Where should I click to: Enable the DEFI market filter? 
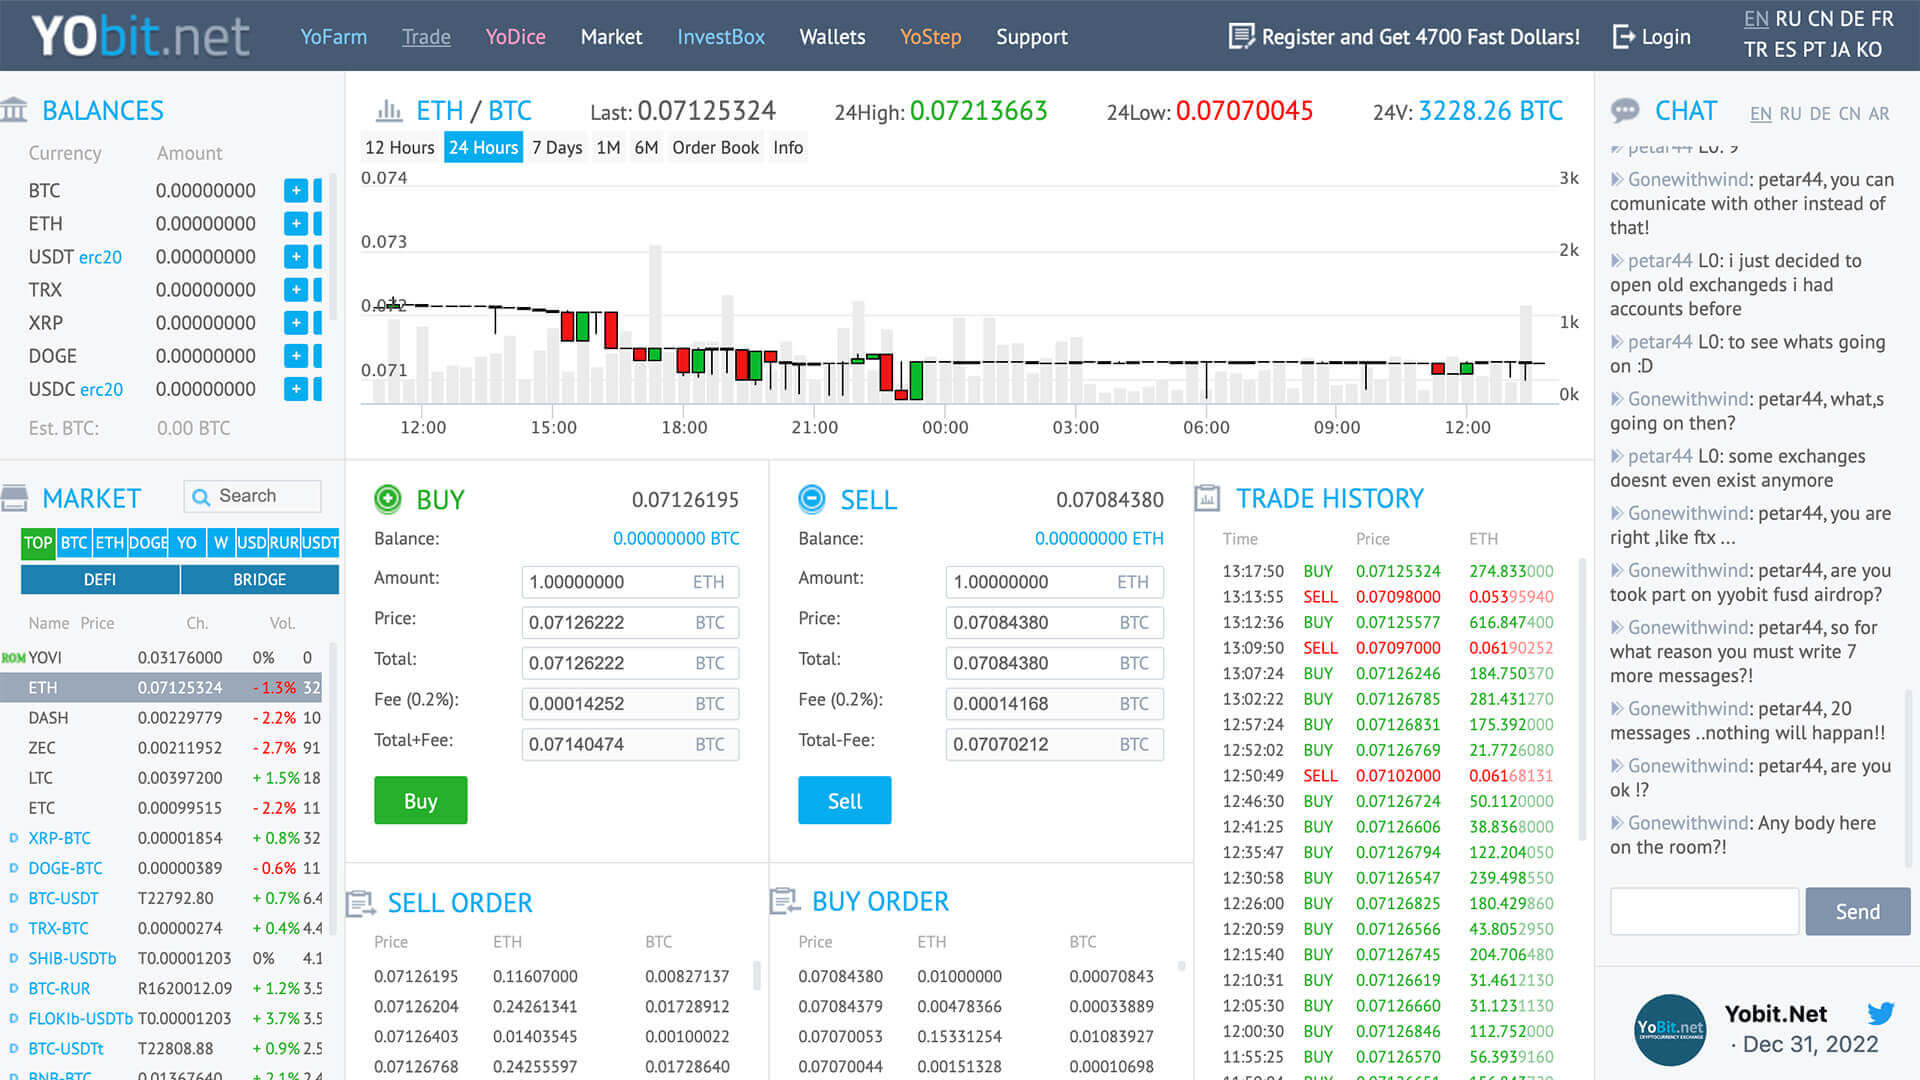click(x=100, y=579)
